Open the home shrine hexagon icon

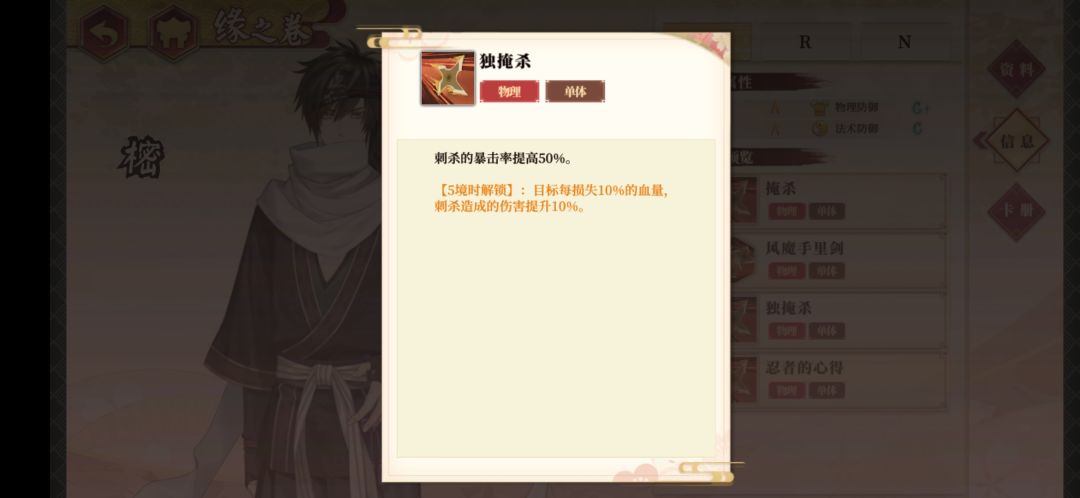coord(173,32)
